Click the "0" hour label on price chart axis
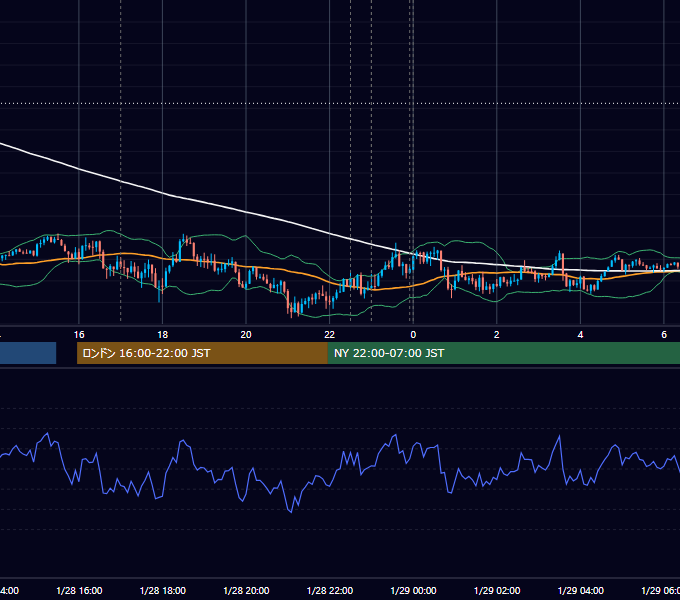Screen dimensions: 680x600 pyautogui.click(x=413, y=335)
